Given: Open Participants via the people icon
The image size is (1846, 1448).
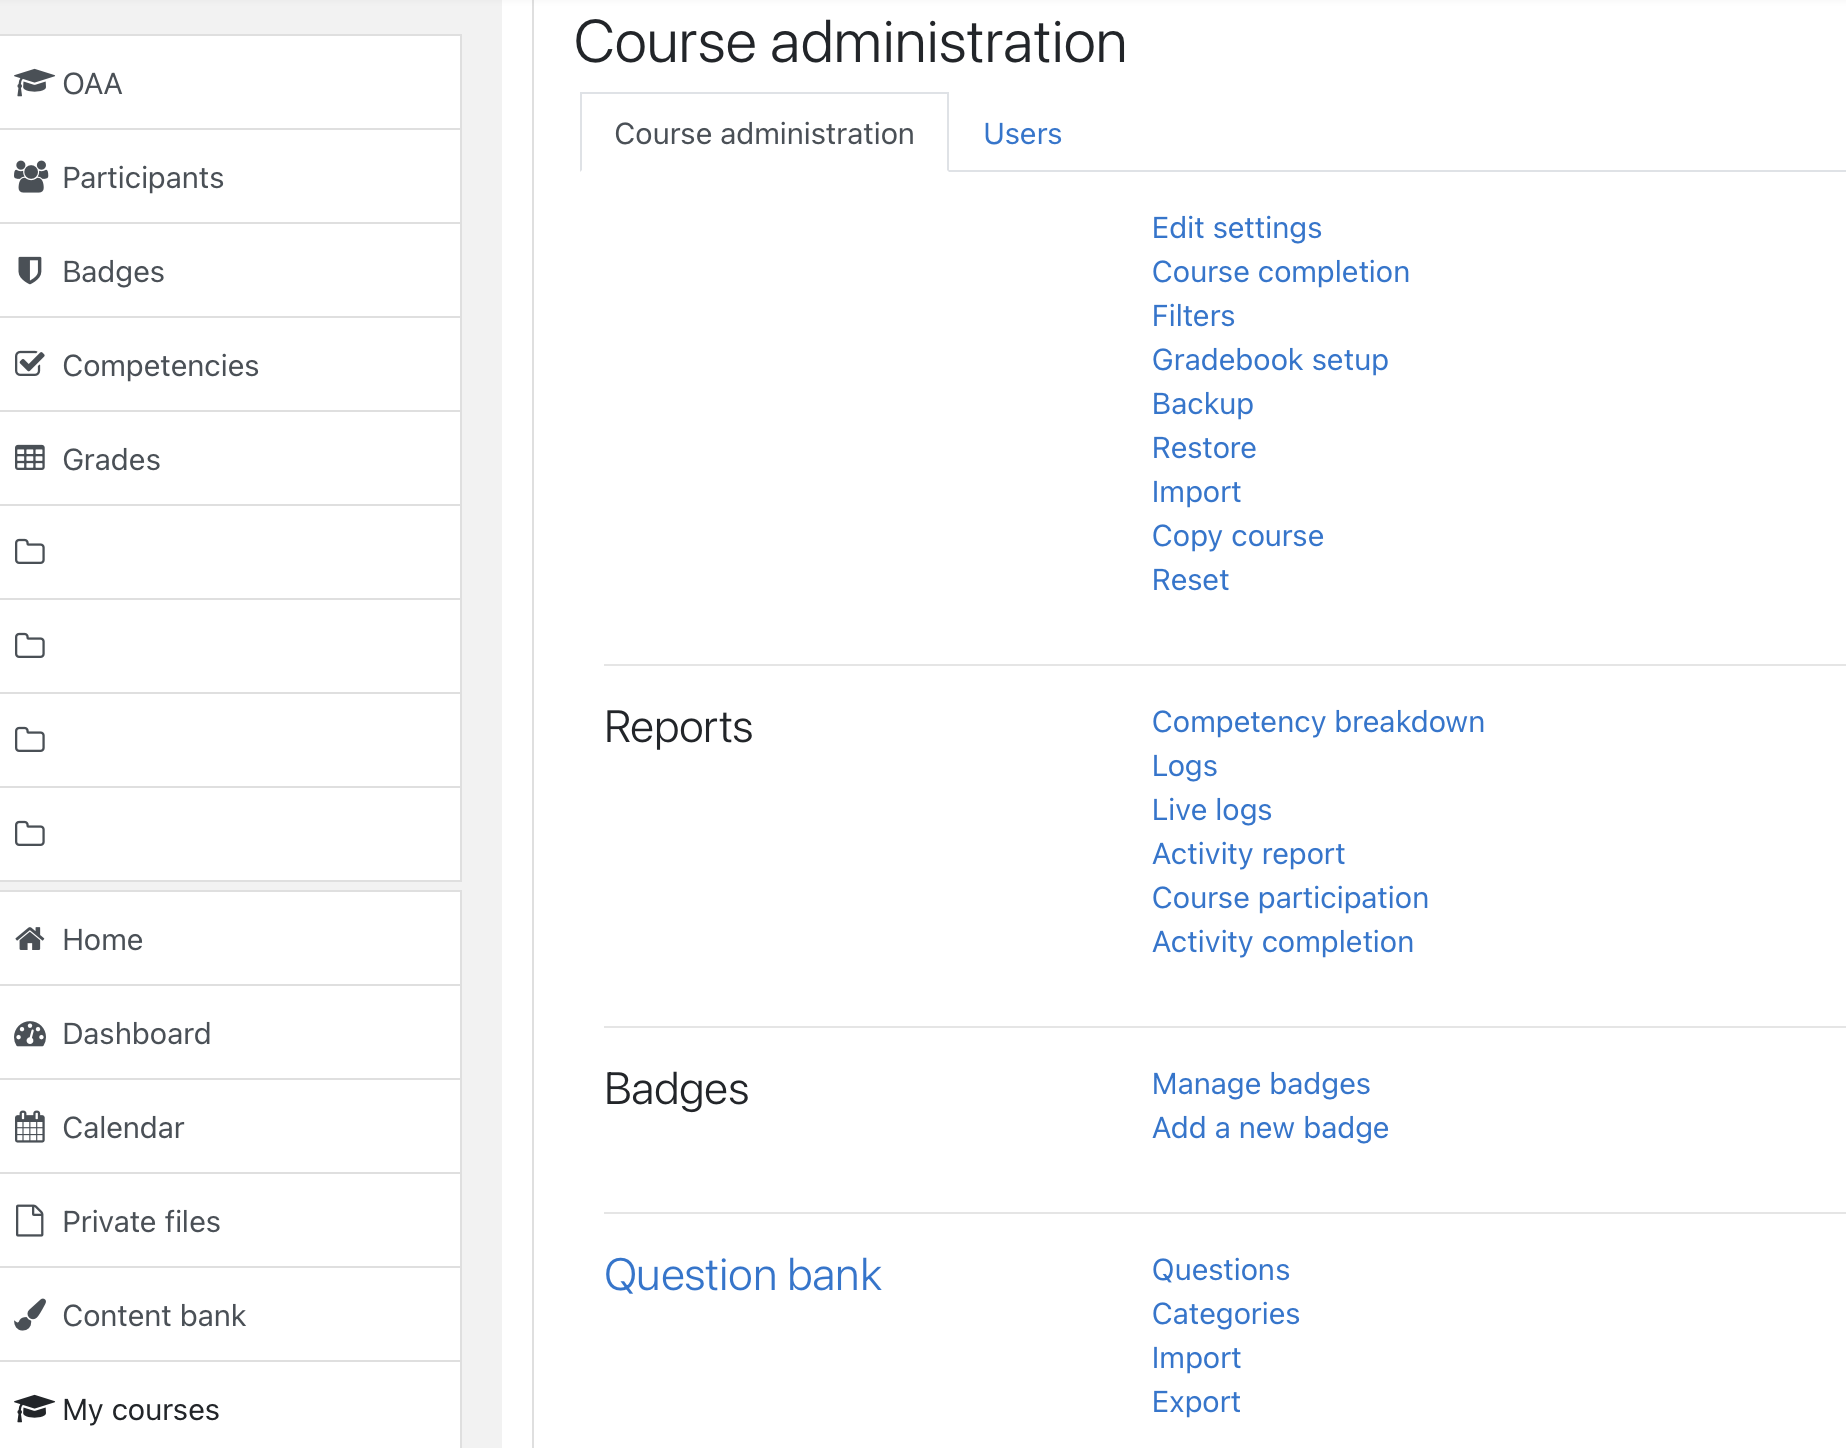Looking at the screenshot, I should pyautogui.click(x=31, y=177).
